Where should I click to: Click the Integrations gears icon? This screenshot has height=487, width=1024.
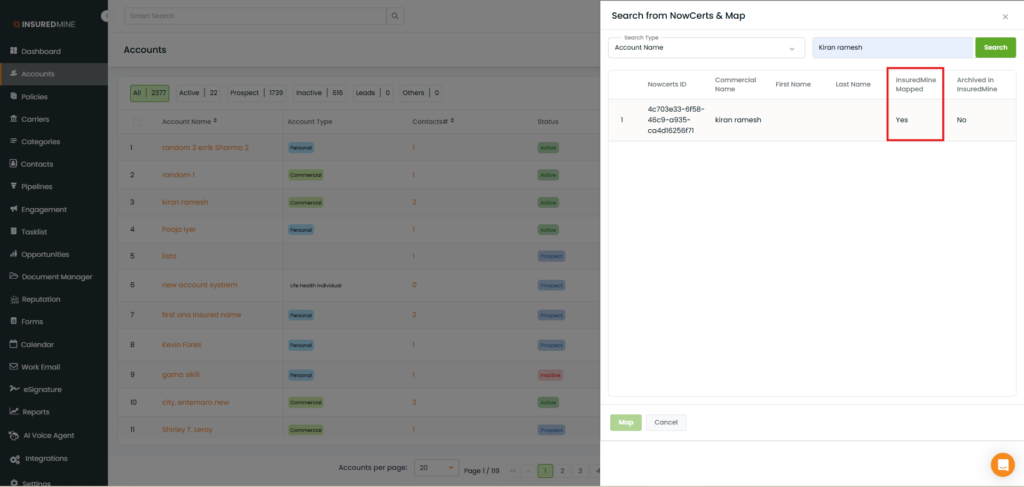[x=13, y=459]
